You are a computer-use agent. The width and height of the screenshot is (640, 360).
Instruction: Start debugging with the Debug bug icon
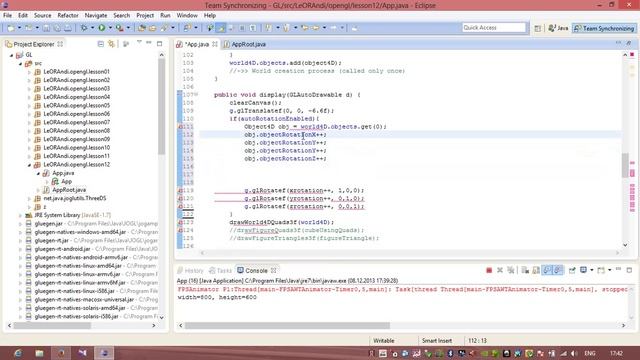pyautogui.click(x=84, y=28)
